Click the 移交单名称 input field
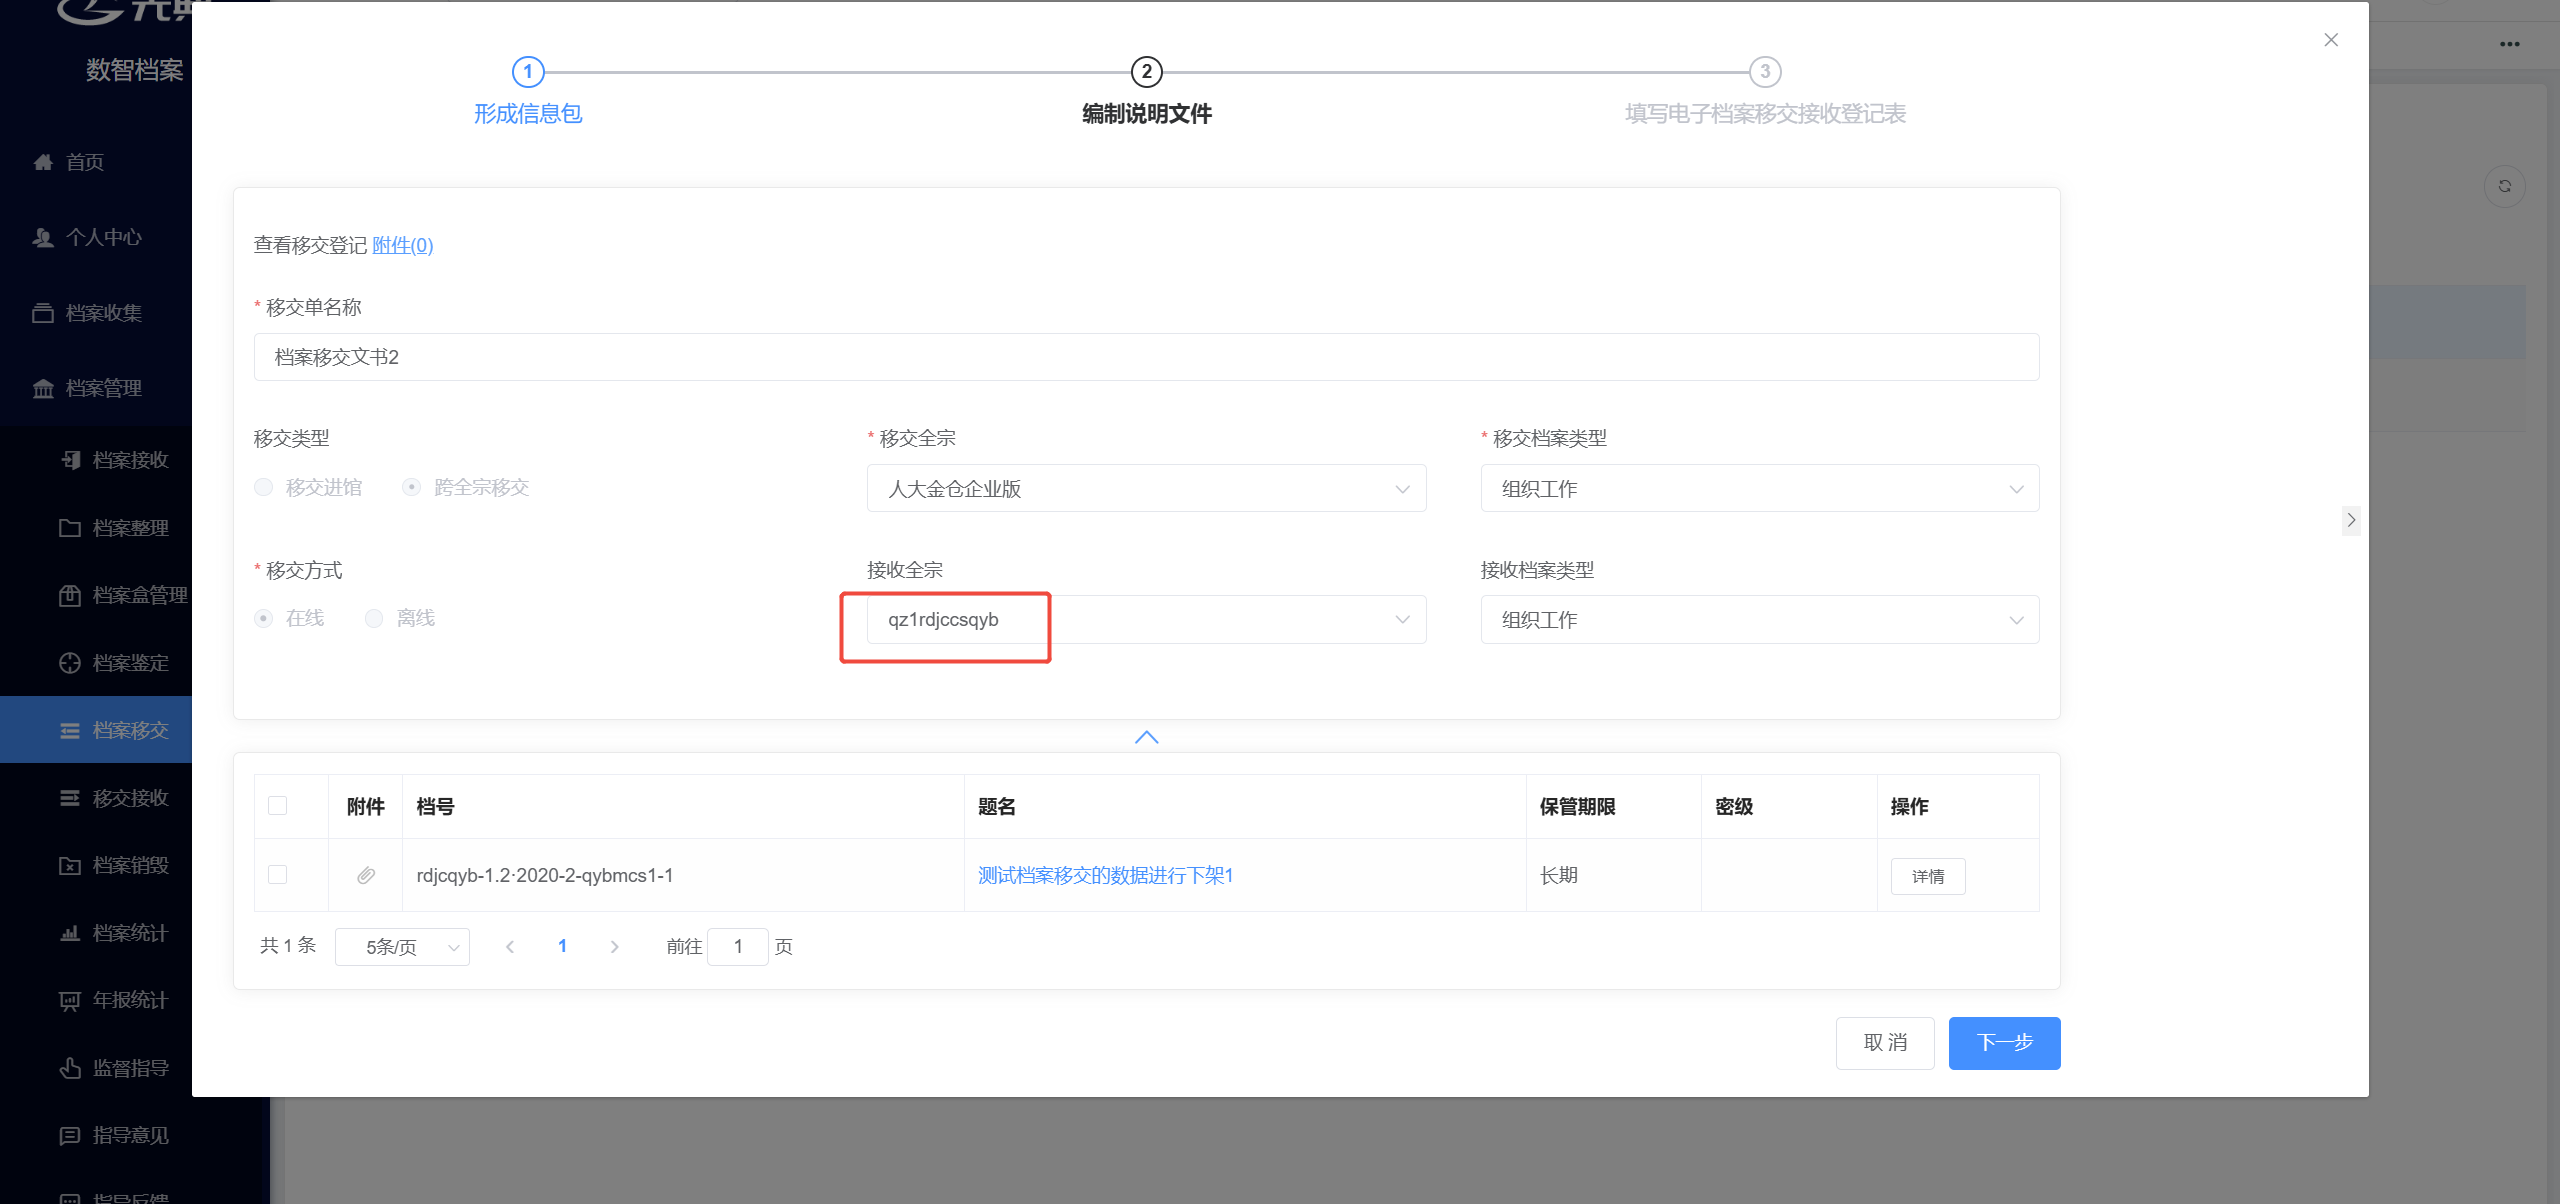This screenshot has height=1204, width=2560. [x=1146, y=357]
